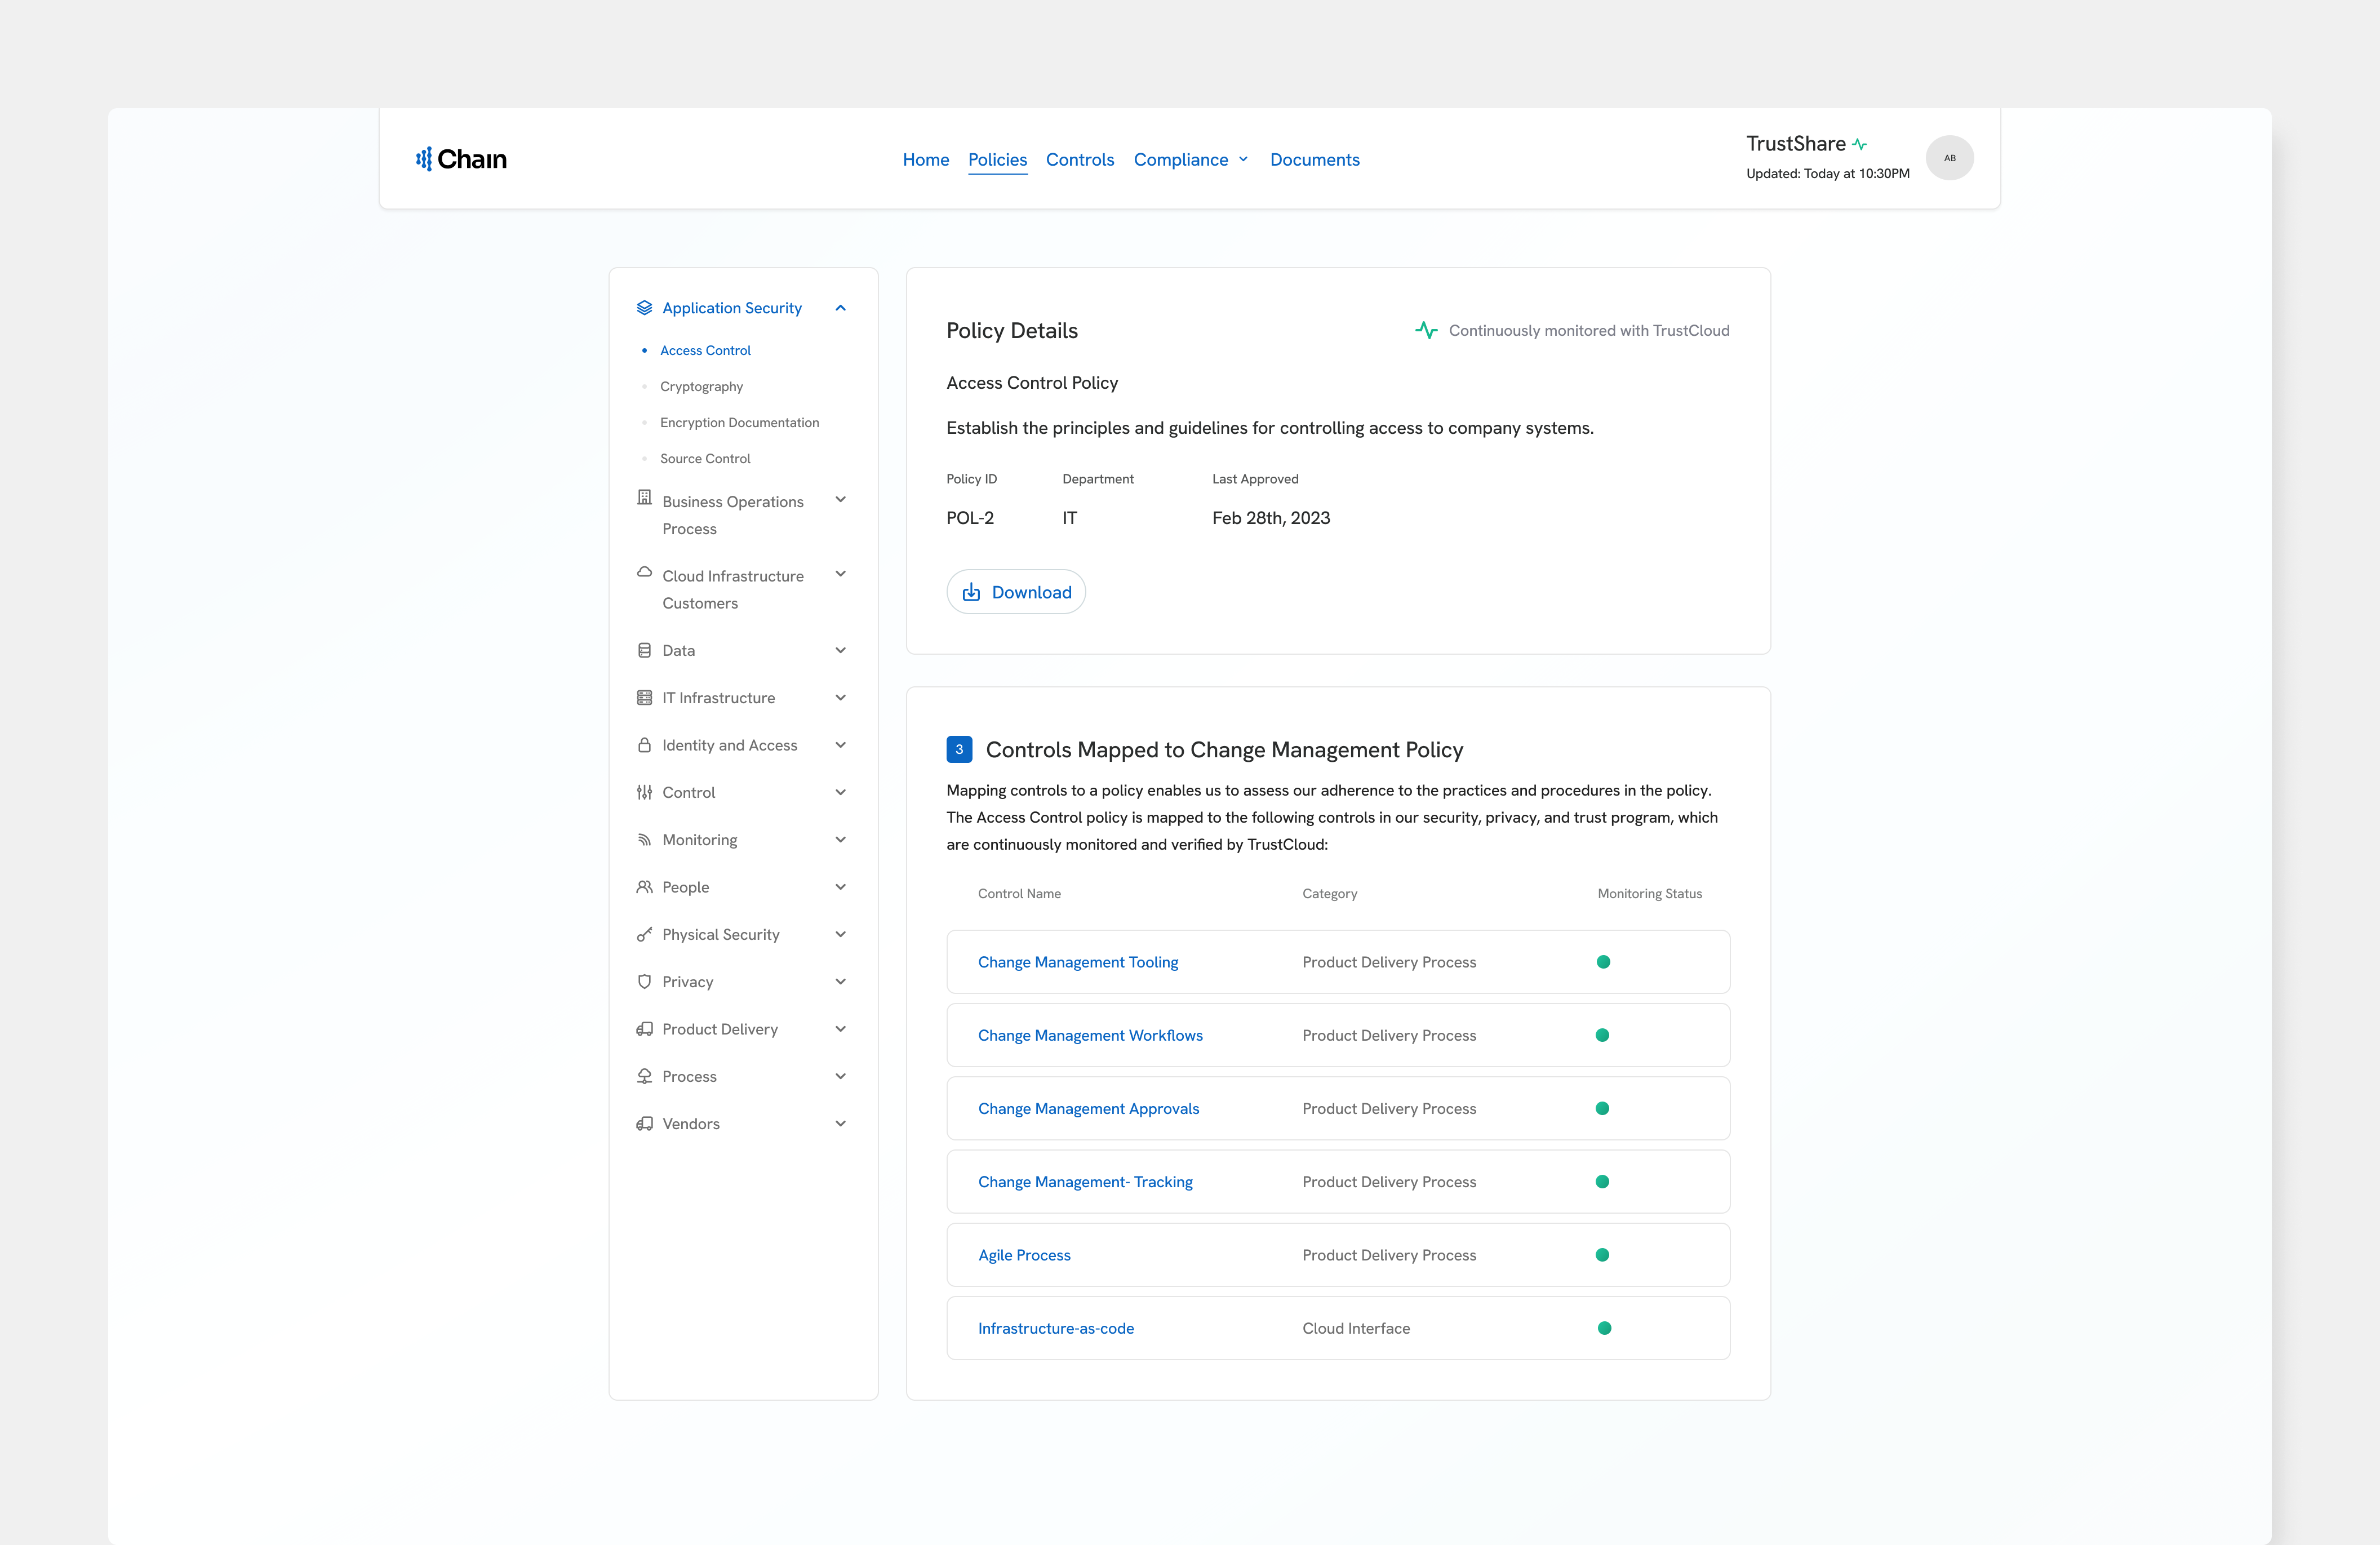The image size is (2380, 1545).
Task: Click Change Management Approvals status dot
Action: pos(1602,1108)
